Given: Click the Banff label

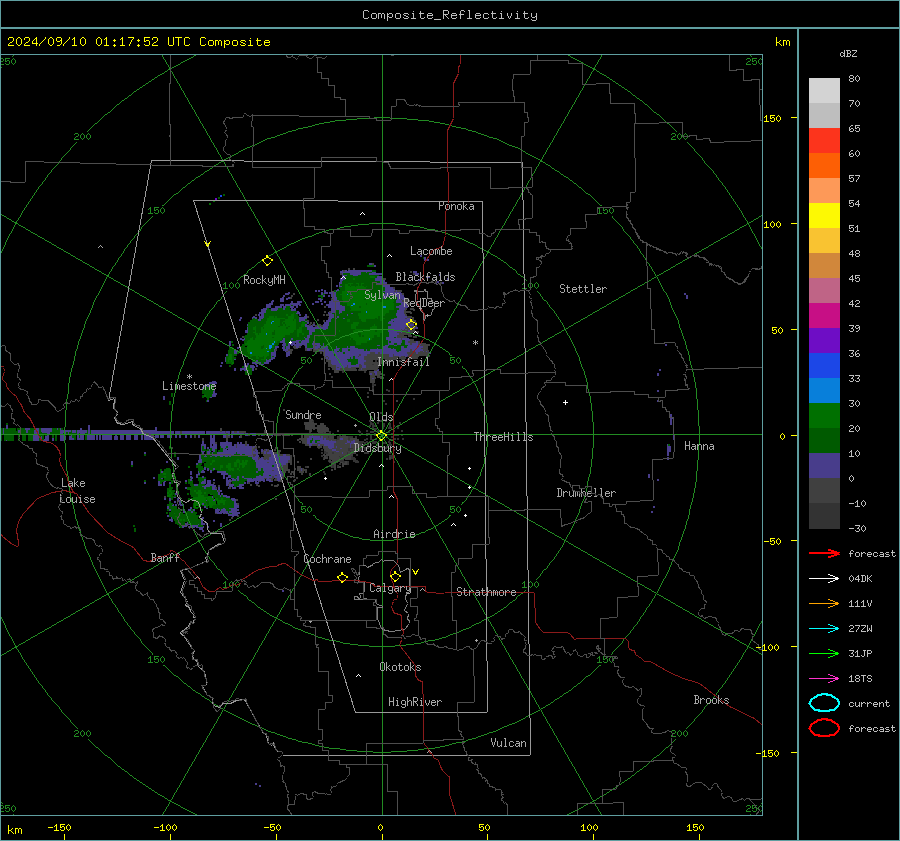Looking at the screenshot, I should point(165,558).
